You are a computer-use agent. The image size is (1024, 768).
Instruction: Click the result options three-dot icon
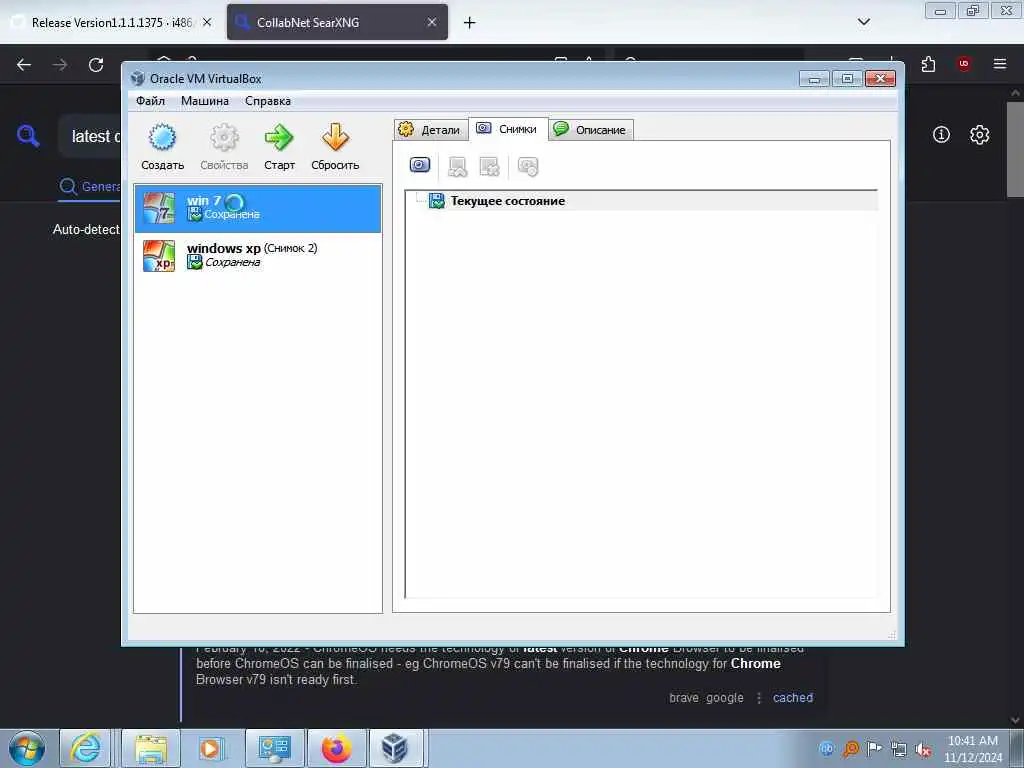pyautogui.click(x=759, y=698)
